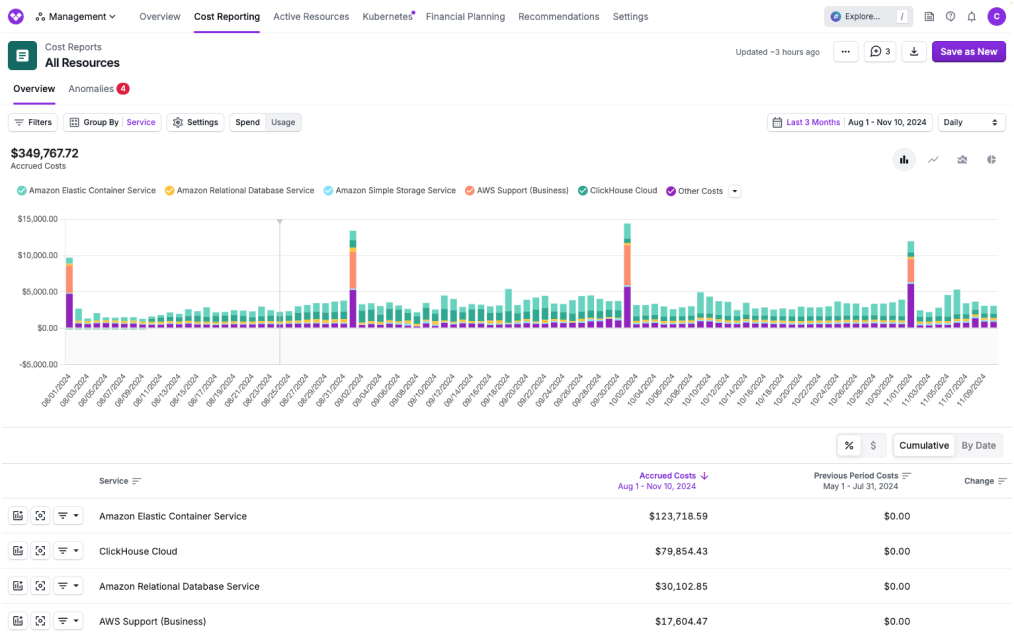Open the notifications bell

click(x=971, y=17)
